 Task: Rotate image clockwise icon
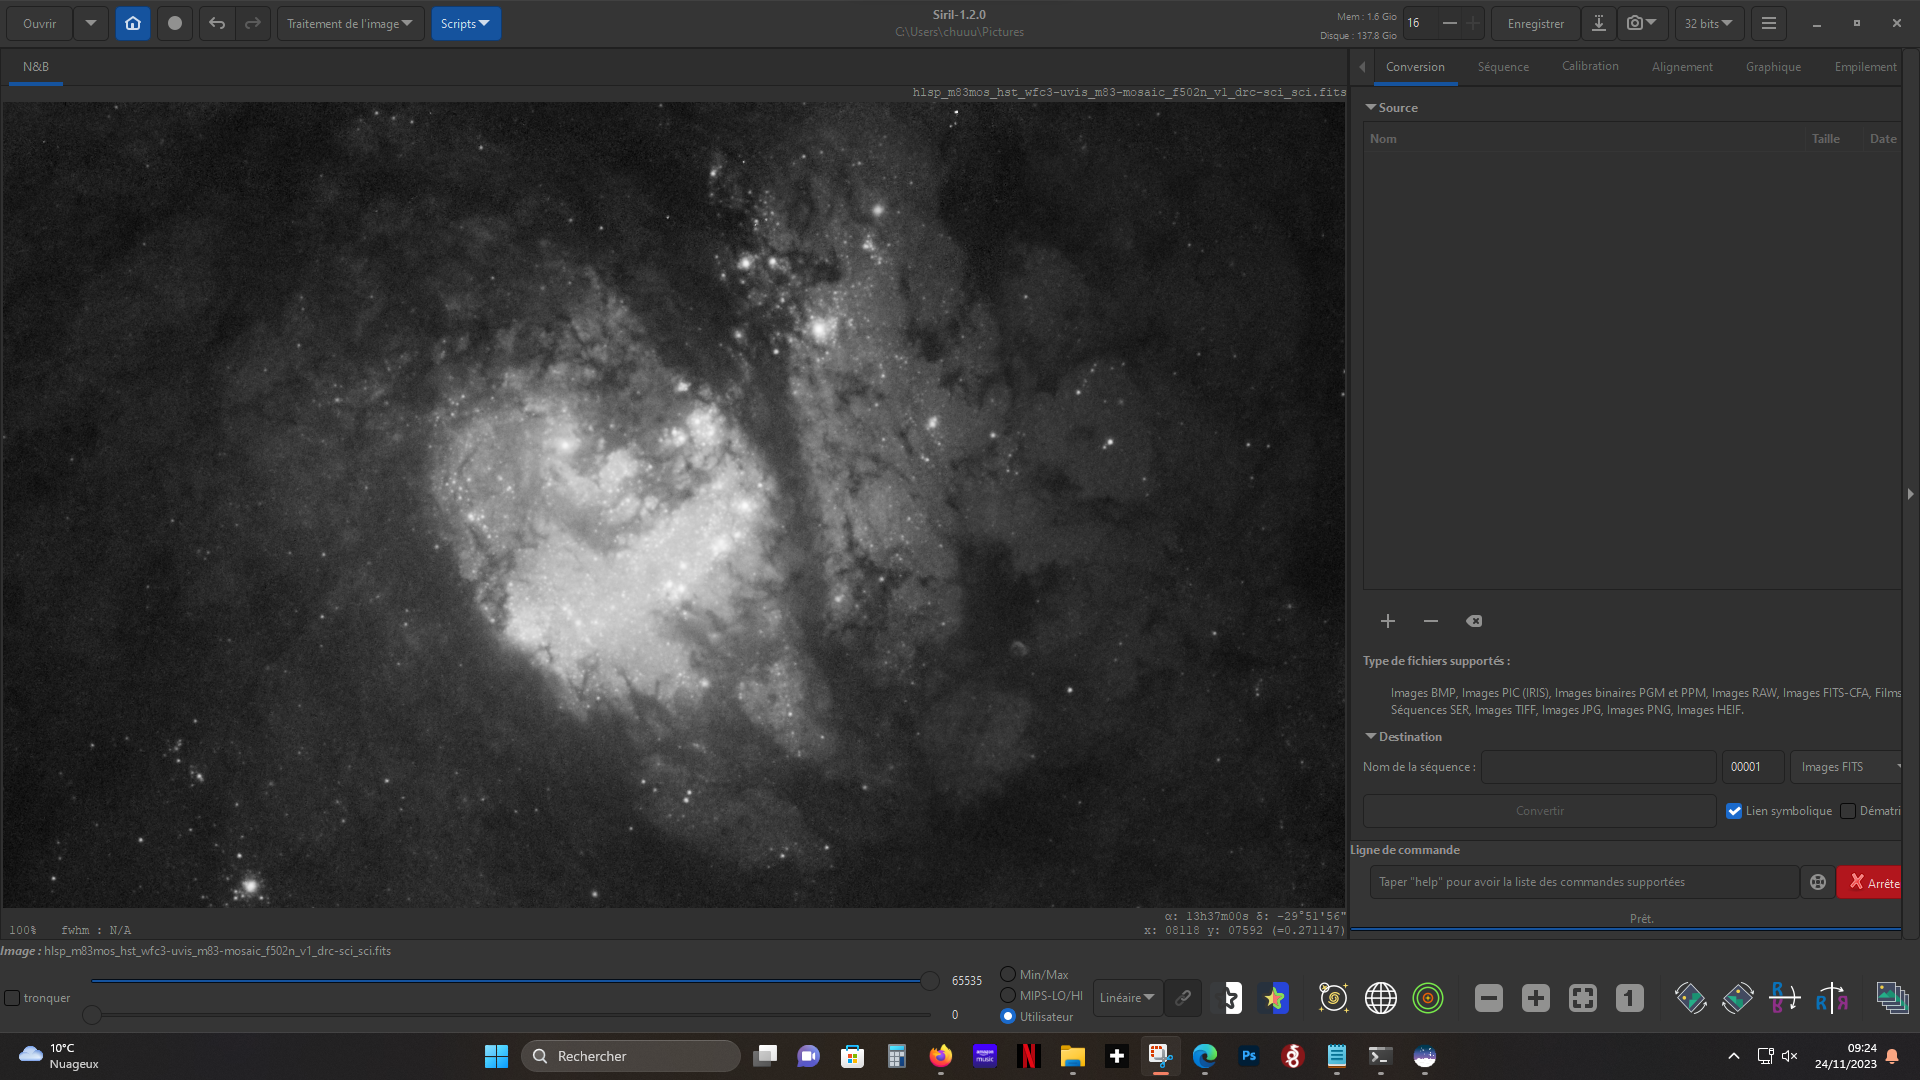pos(1738,998)
